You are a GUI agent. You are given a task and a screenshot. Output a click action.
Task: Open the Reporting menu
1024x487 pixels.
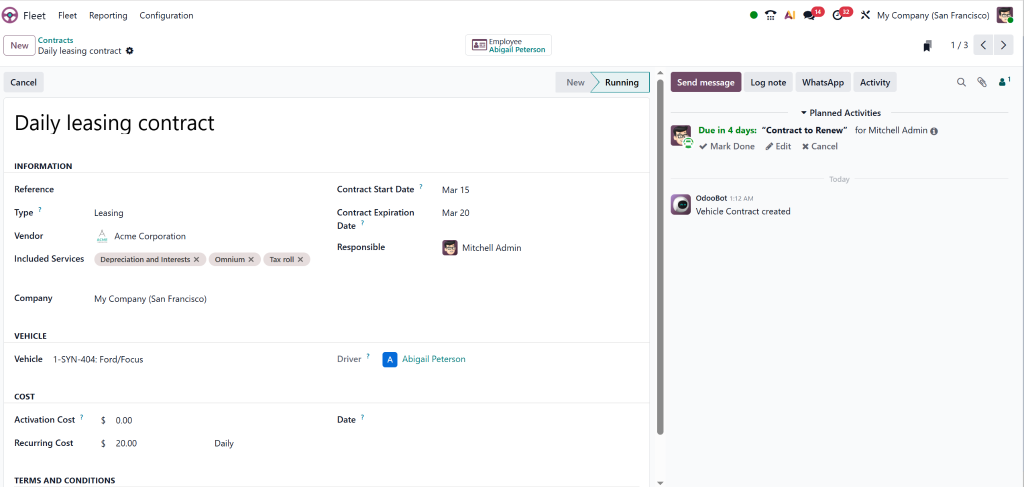108,15
